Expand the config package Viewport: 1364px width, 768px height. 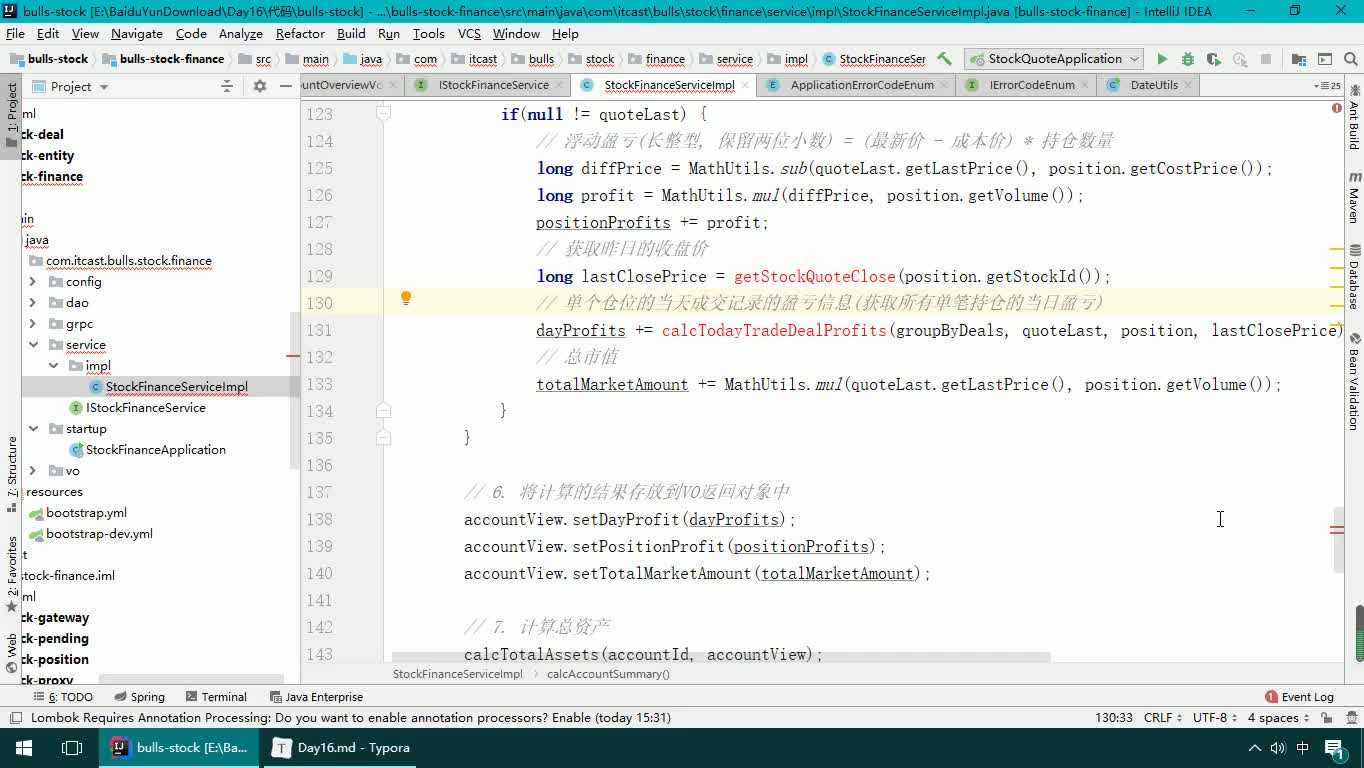pyautogui.click(x=33, y=282)
